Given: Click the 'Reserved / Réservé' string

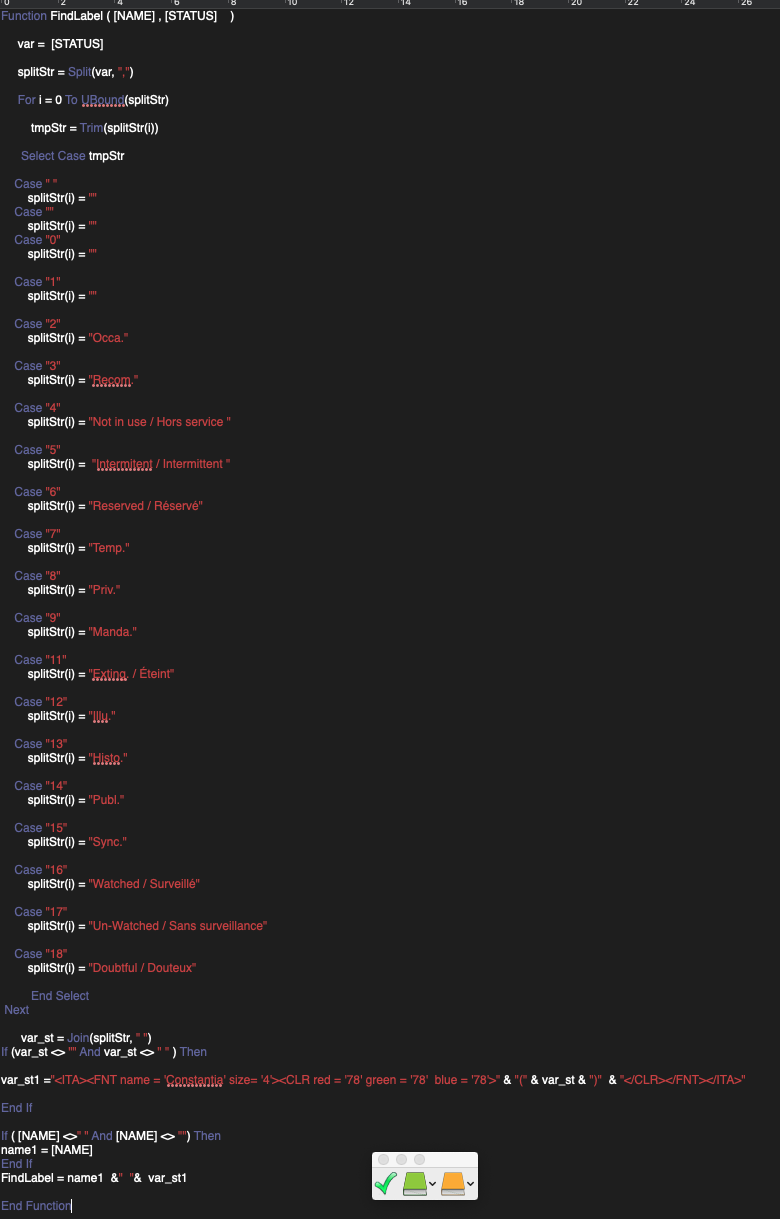Looking at the screenshot, I should (x=146, y=506).
